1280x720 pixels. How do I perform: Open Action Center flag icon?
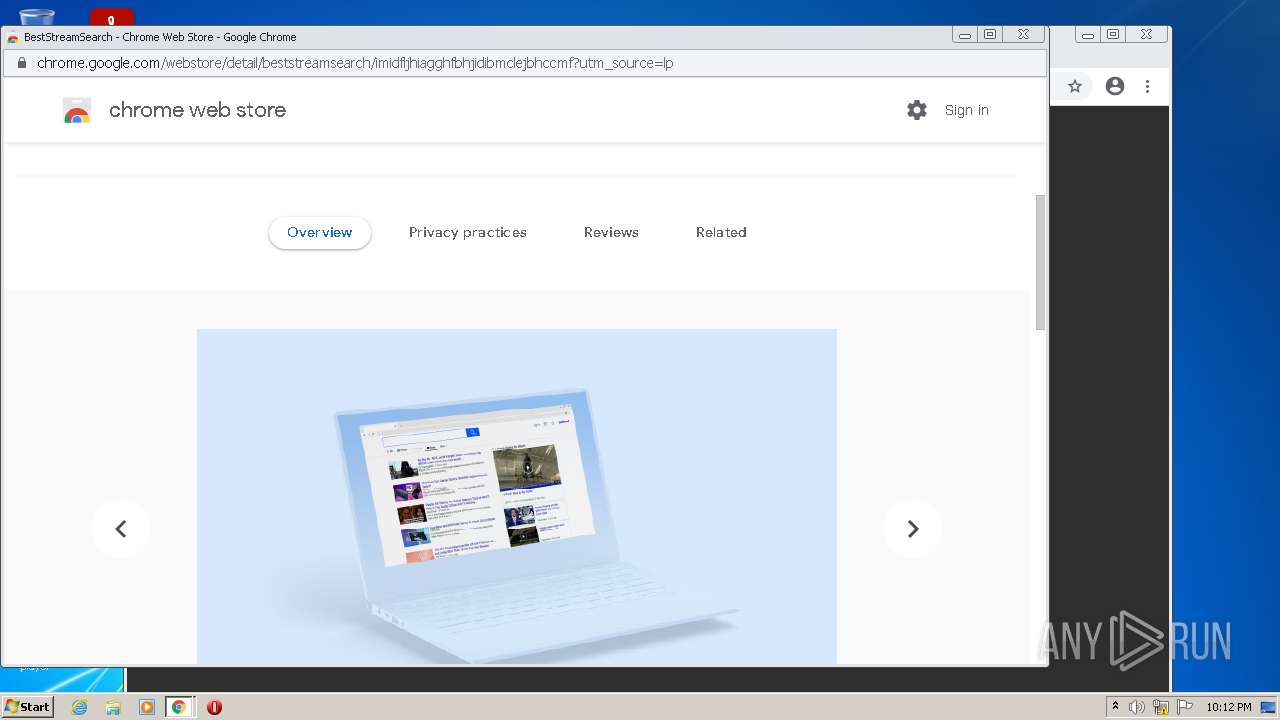tap(1185, 707)
